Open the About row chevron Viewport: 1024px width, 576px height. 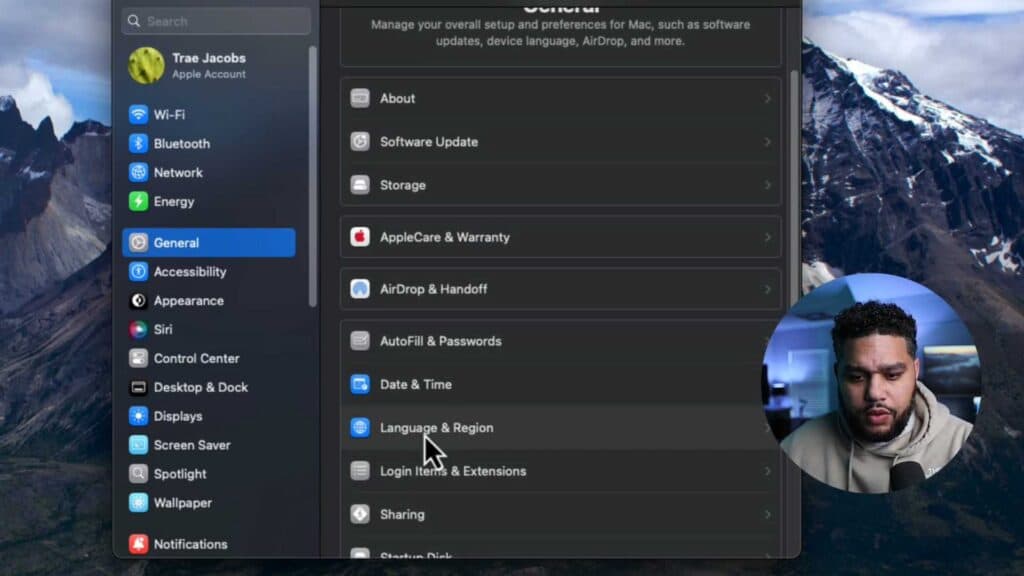click(767, 99)
